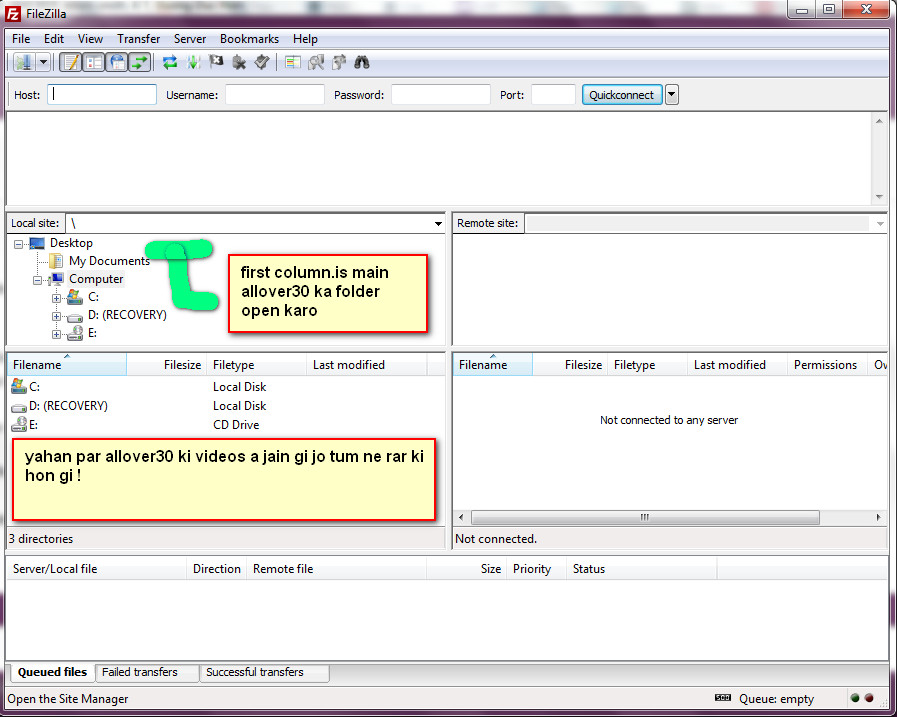The image size is (897, 717).
Task: Sort local files by Last modified column
Action: pos(367,365)
